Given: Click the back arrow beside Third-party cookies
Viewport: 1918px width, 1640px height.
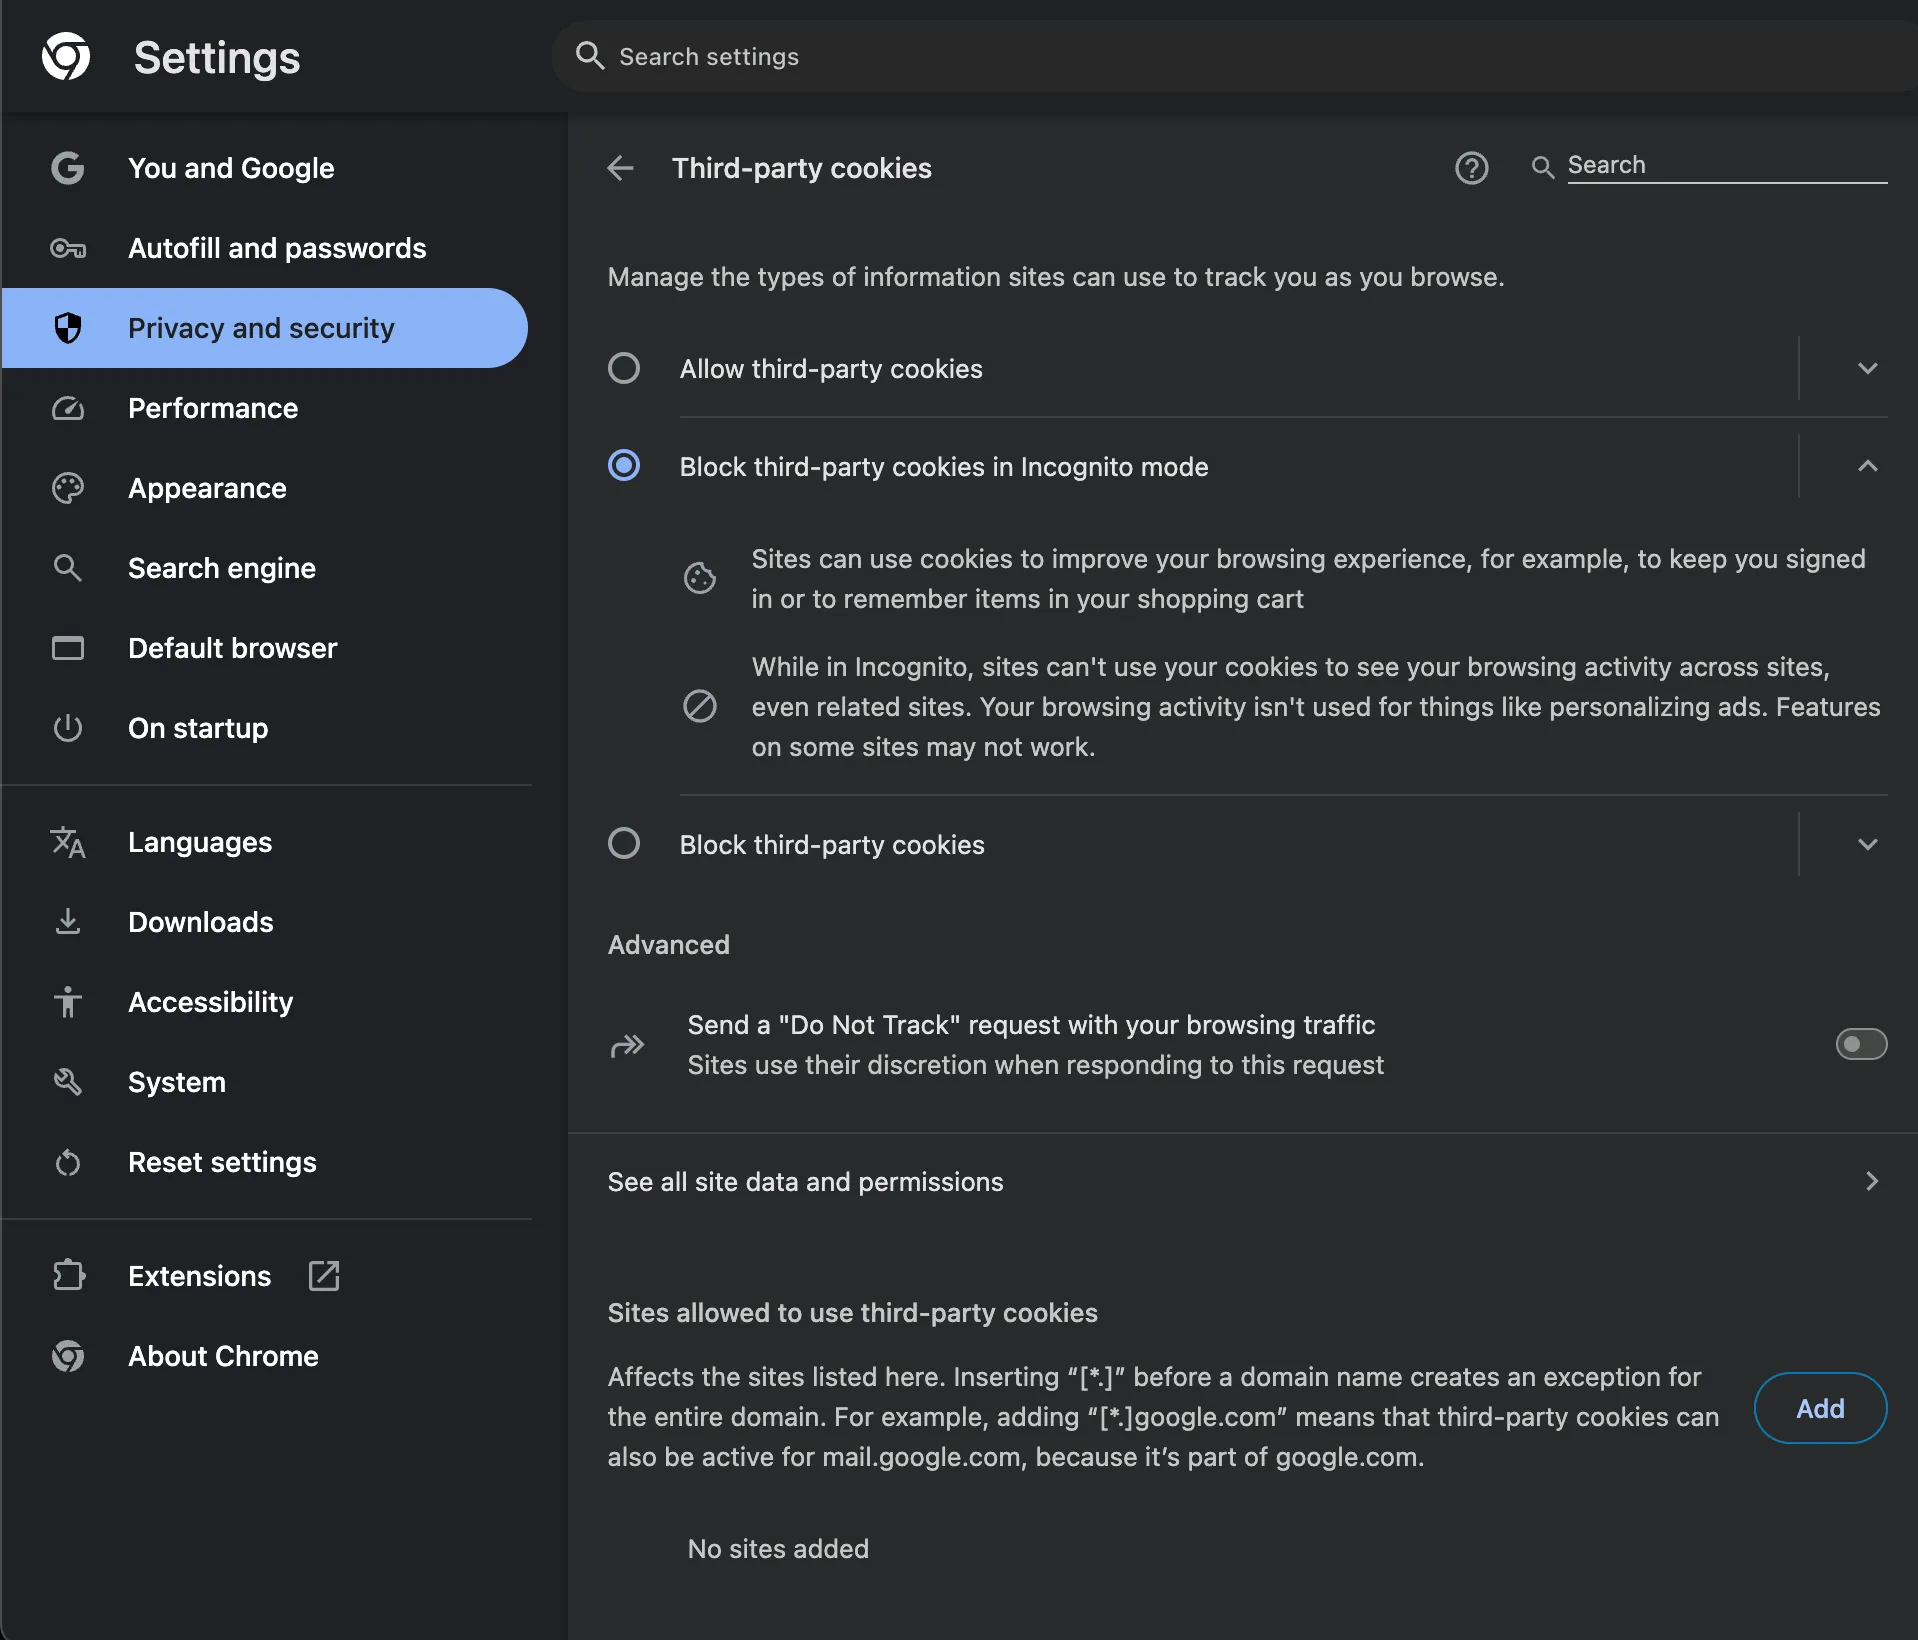Looking at the screenshot, I should 620,168.
